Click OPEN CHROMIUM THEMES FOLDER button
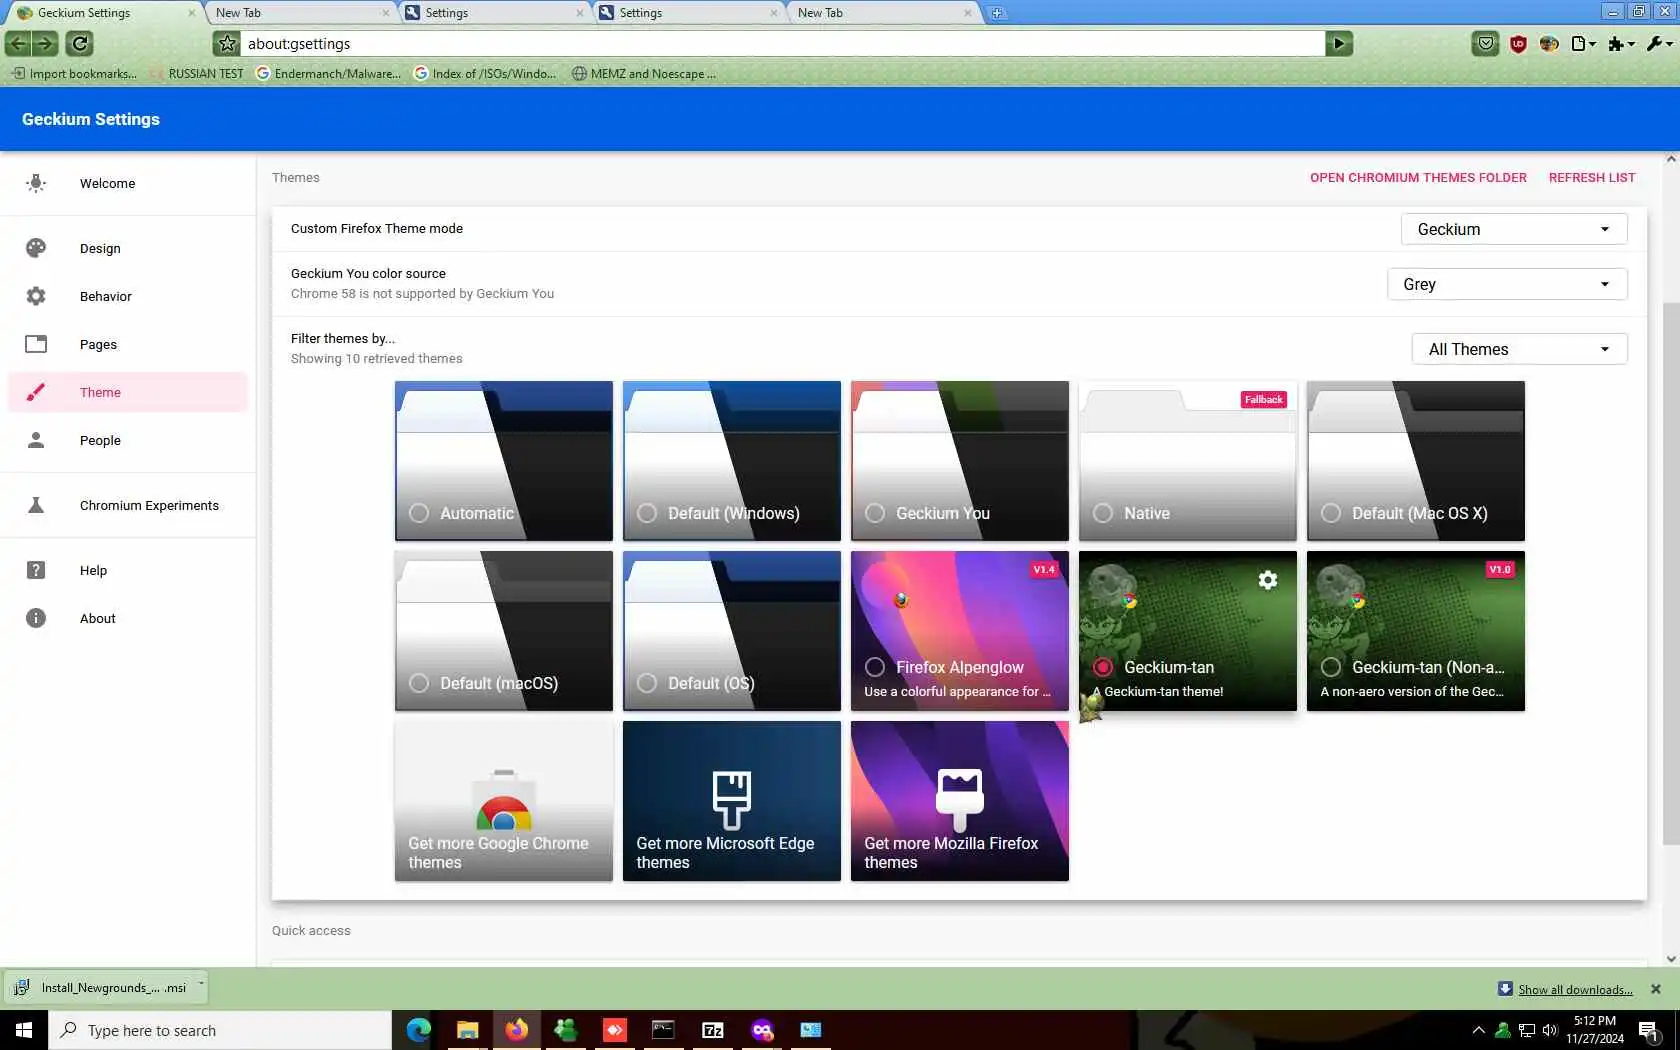Screen dimensions: 1680x1050 point(1418,178)
